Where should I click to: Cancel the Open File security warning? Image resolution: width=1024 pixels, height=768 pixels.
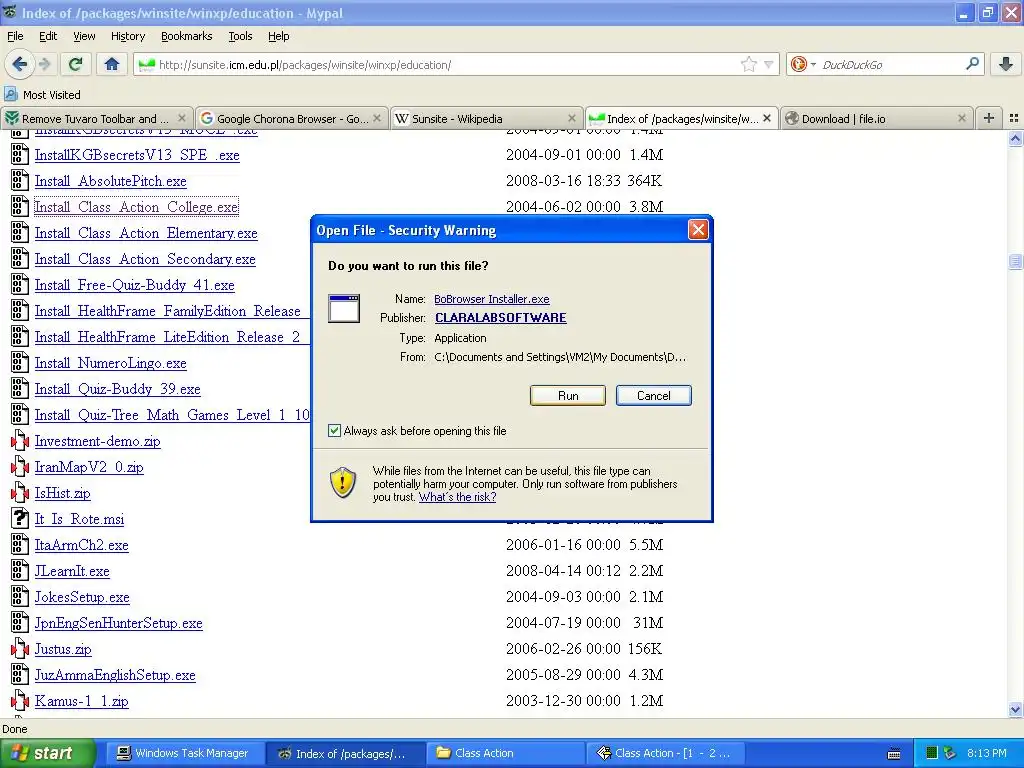point(654,396)
